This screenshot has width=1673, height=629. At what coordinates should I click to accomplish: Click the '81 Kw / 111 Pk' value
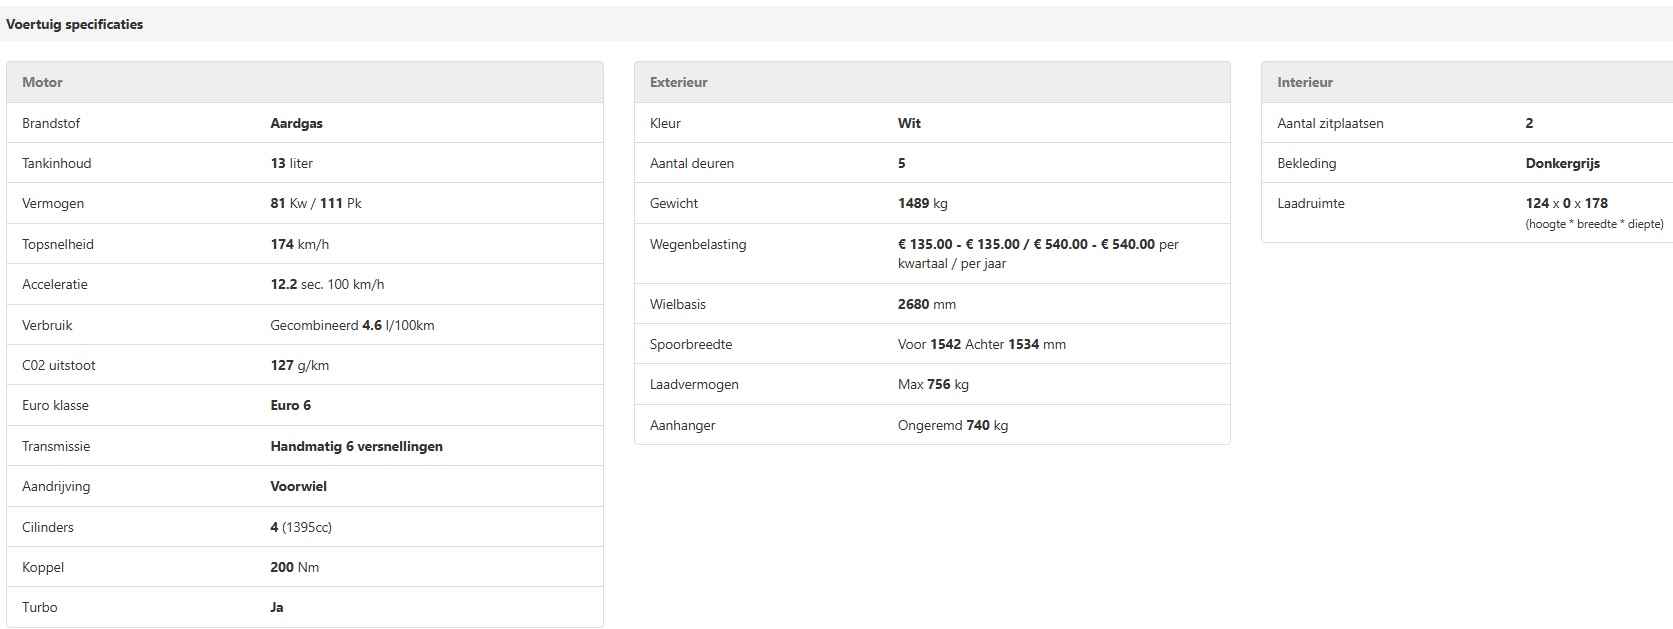tap(316, 203)
